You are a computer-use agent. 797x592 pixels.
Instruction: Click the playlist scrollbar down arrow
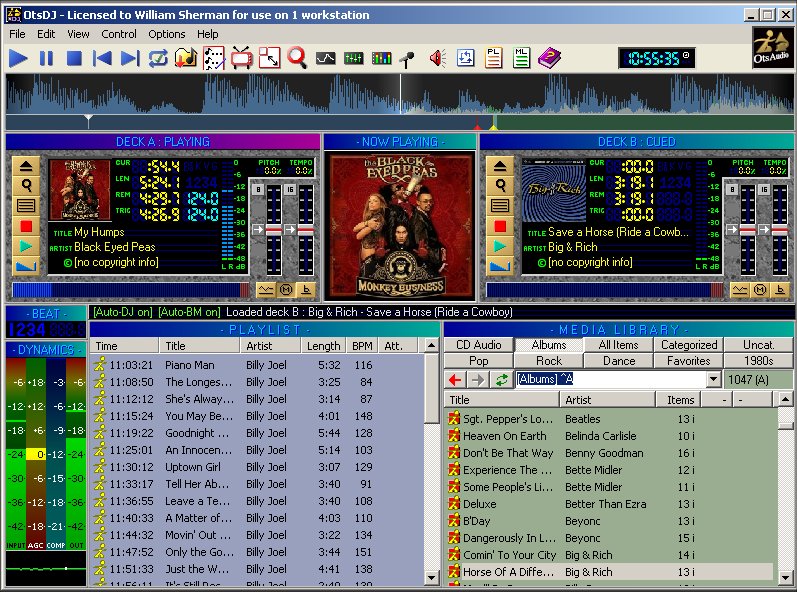point(431,577)
